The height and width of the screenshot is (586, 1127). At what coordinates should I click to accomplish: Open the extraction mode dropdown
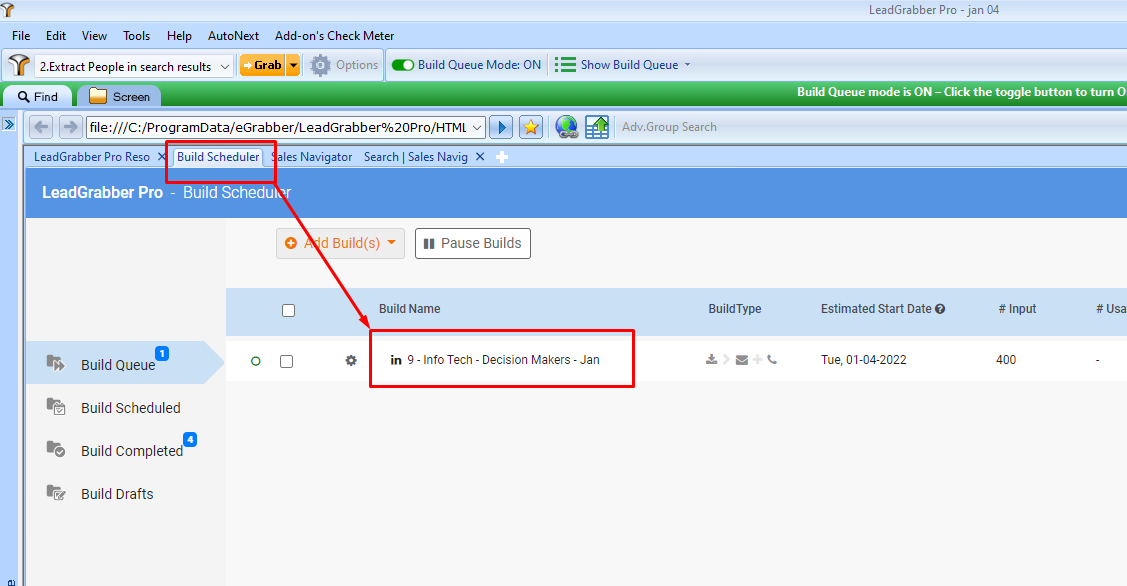(x=224, y=66)
